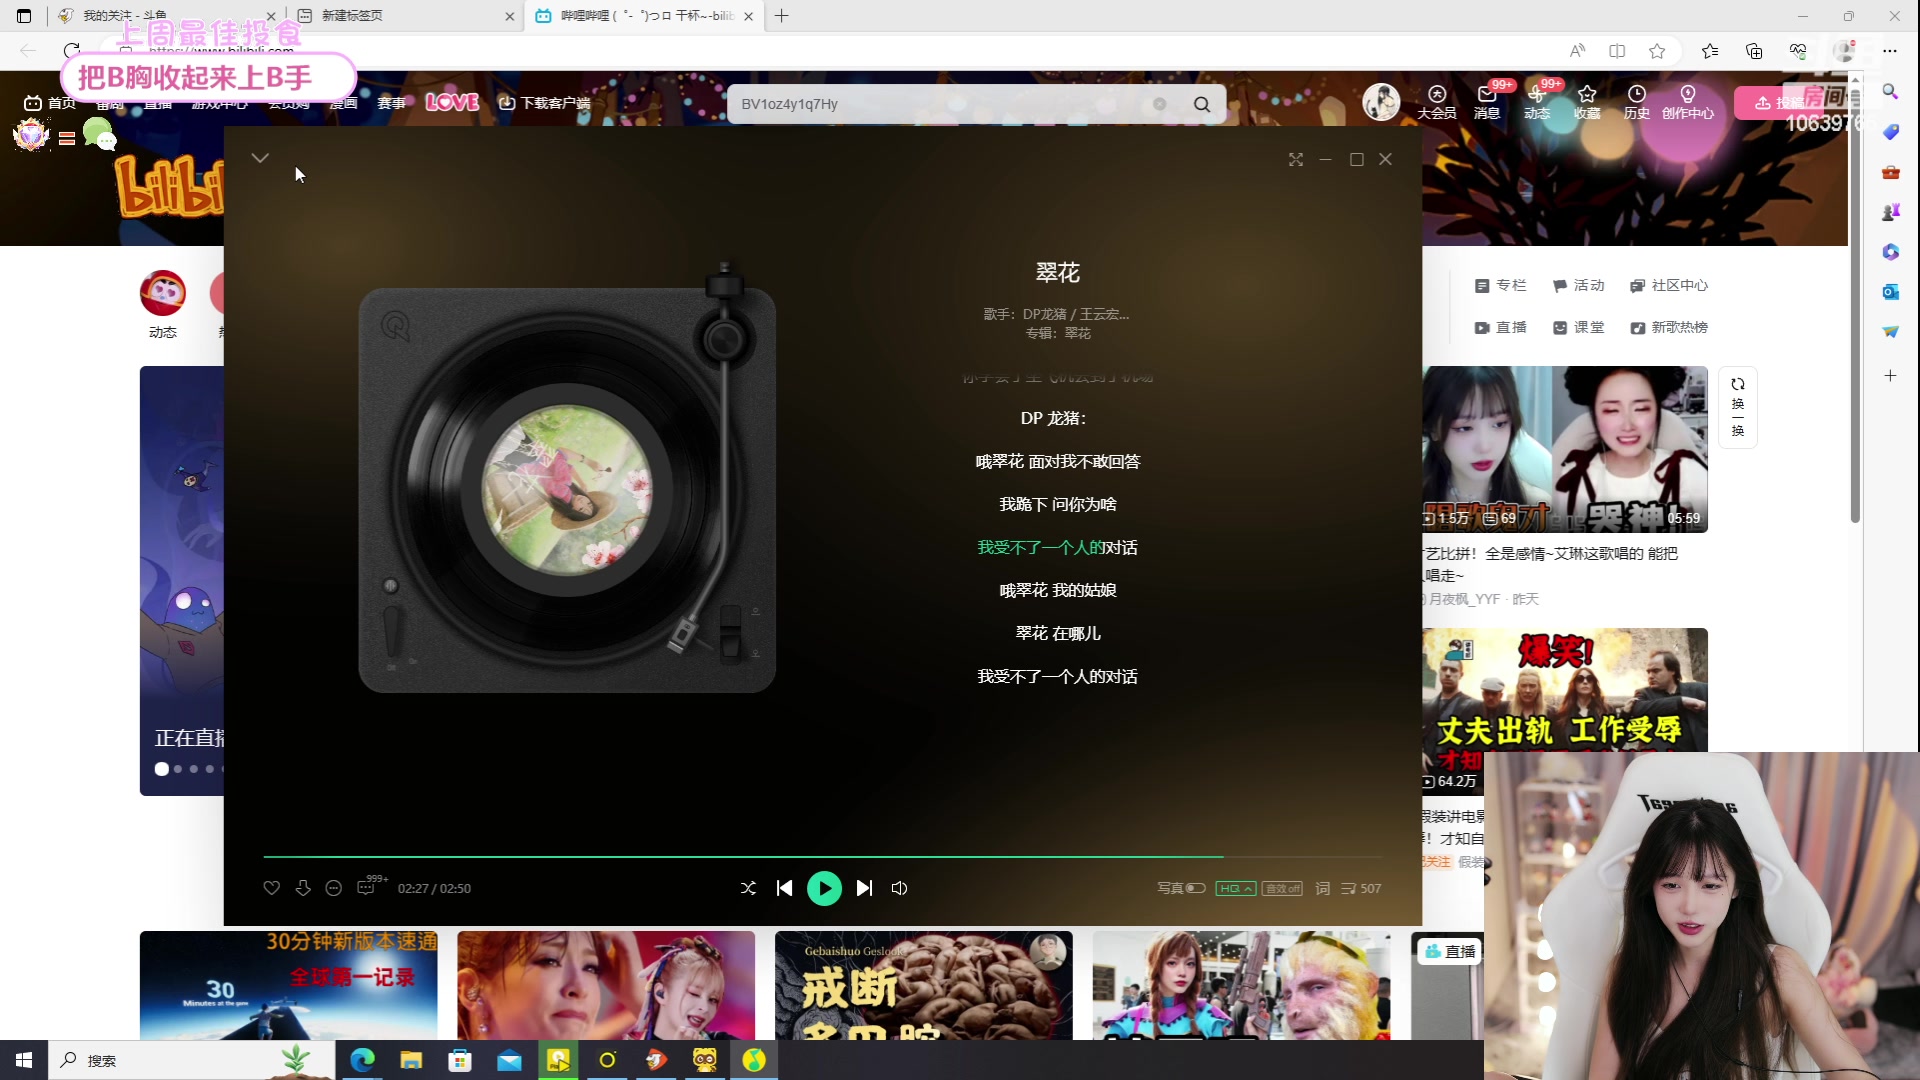This screenshot has width=1920, height=1080.
Task: Open the 戒断 video thumbnail
Action: tap(923, 985)
